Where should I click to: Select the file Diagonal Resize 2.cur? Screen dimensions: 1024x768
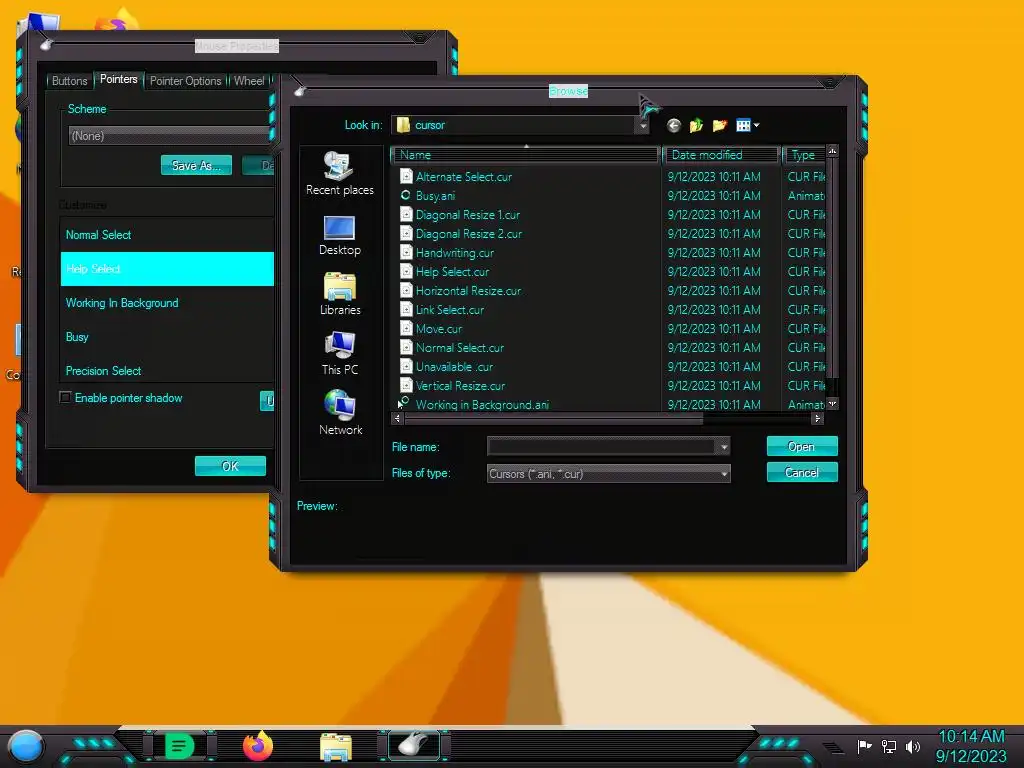[469, 234]
